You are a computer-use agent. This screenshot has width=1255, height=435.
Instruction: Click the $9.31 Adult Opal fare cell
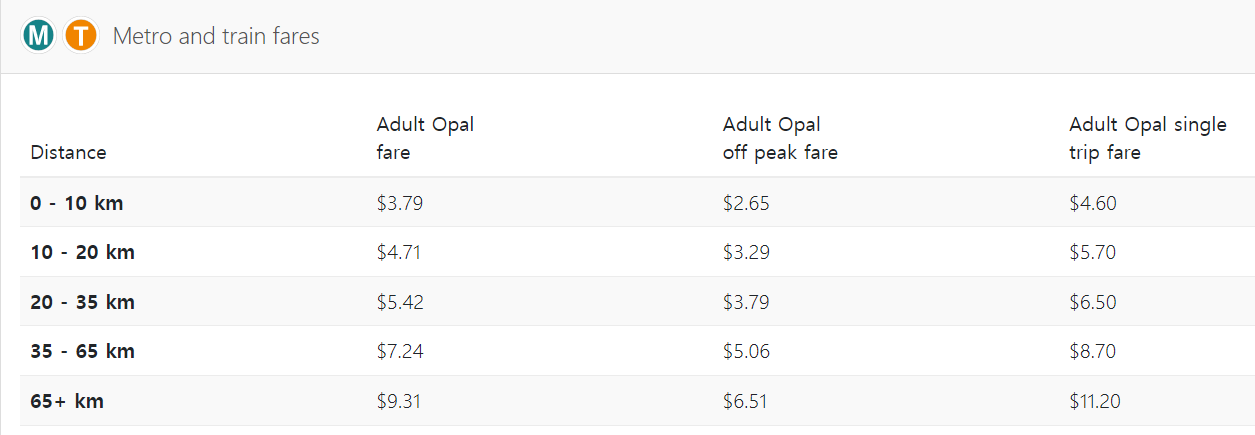point(399,402)
